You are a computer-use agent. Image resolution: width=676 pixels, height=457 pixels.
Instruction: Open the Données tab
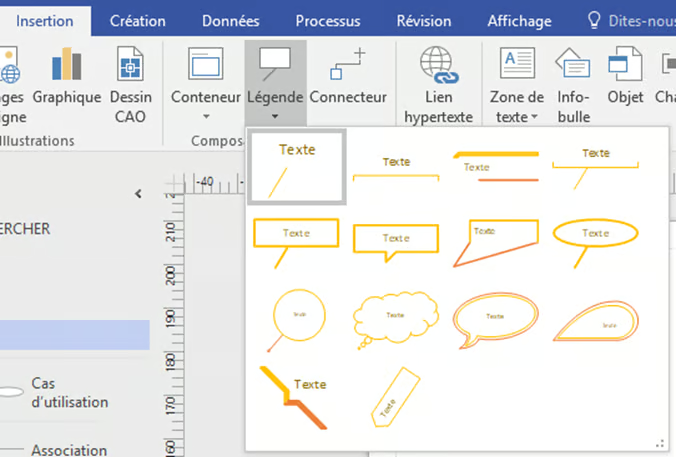(x=230, y=21)
